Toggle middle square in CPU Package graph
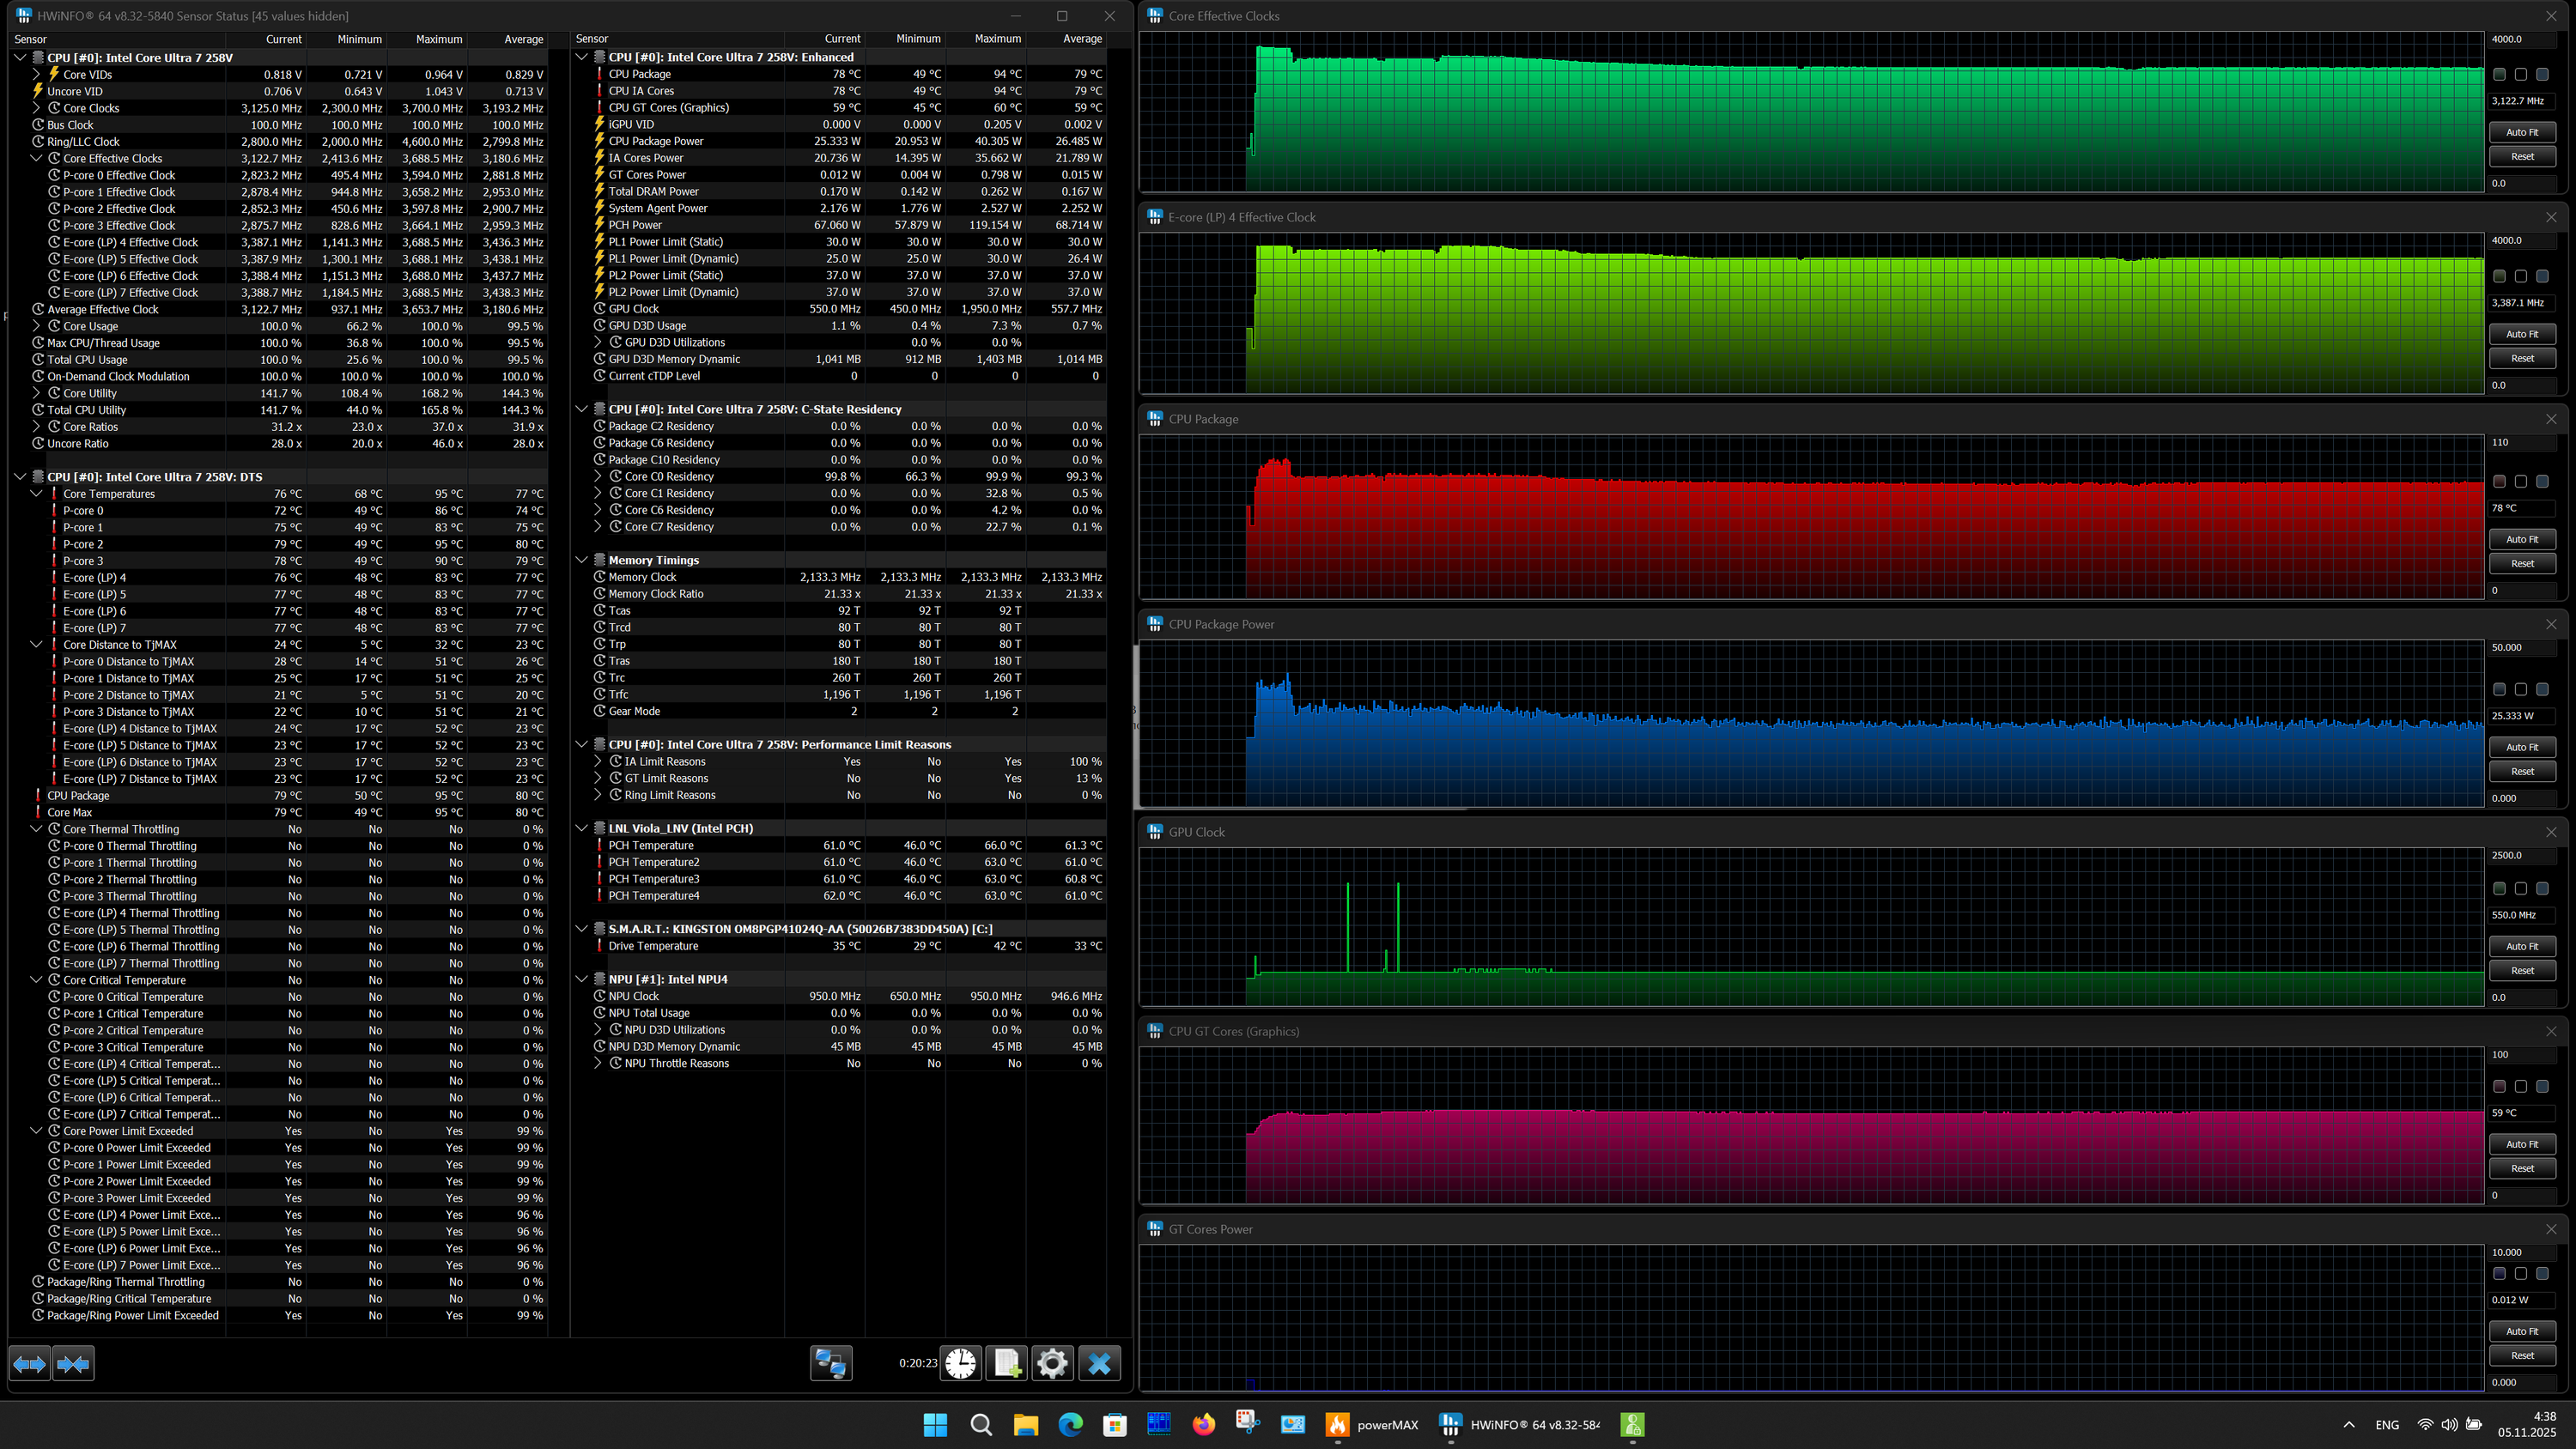Image resolution: width=2576 pixels, height=1449 pixels. 2521,482
